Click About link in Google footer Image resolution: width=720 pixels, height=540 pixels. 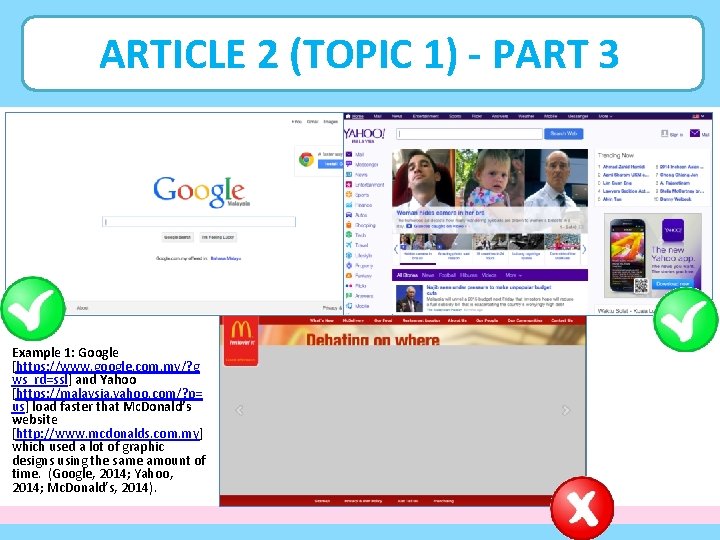82,308
